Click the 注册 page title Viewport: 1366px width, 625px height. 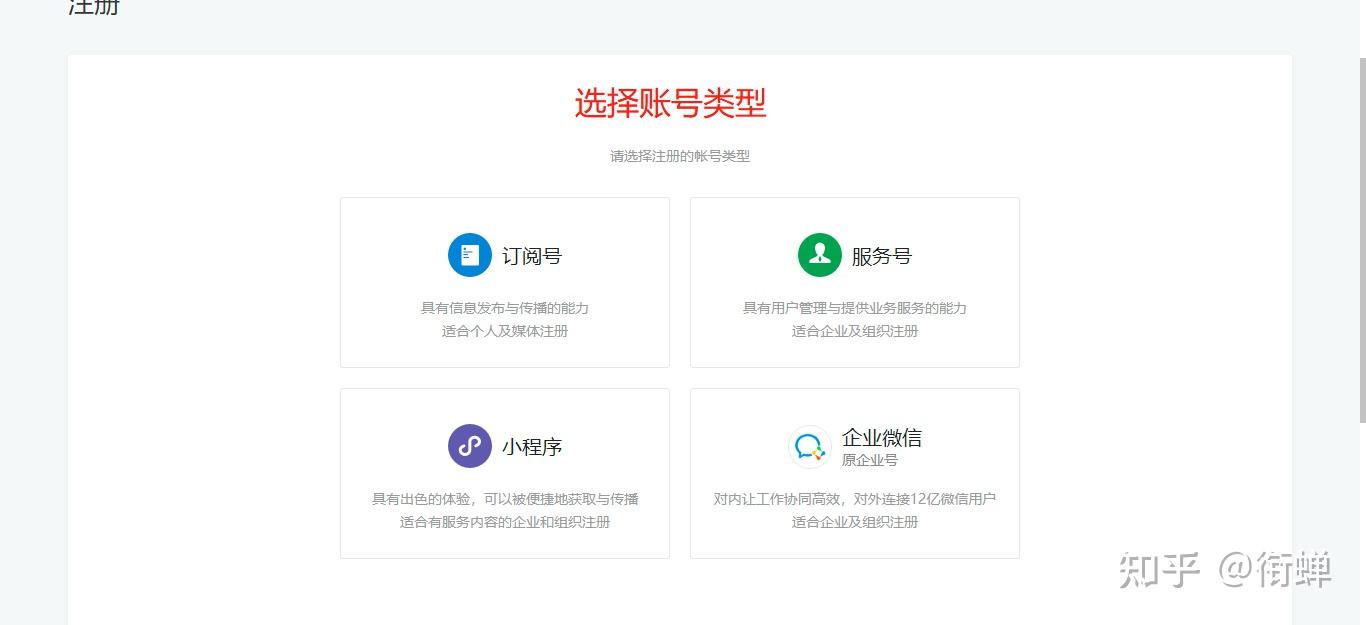tap(94, 7)
